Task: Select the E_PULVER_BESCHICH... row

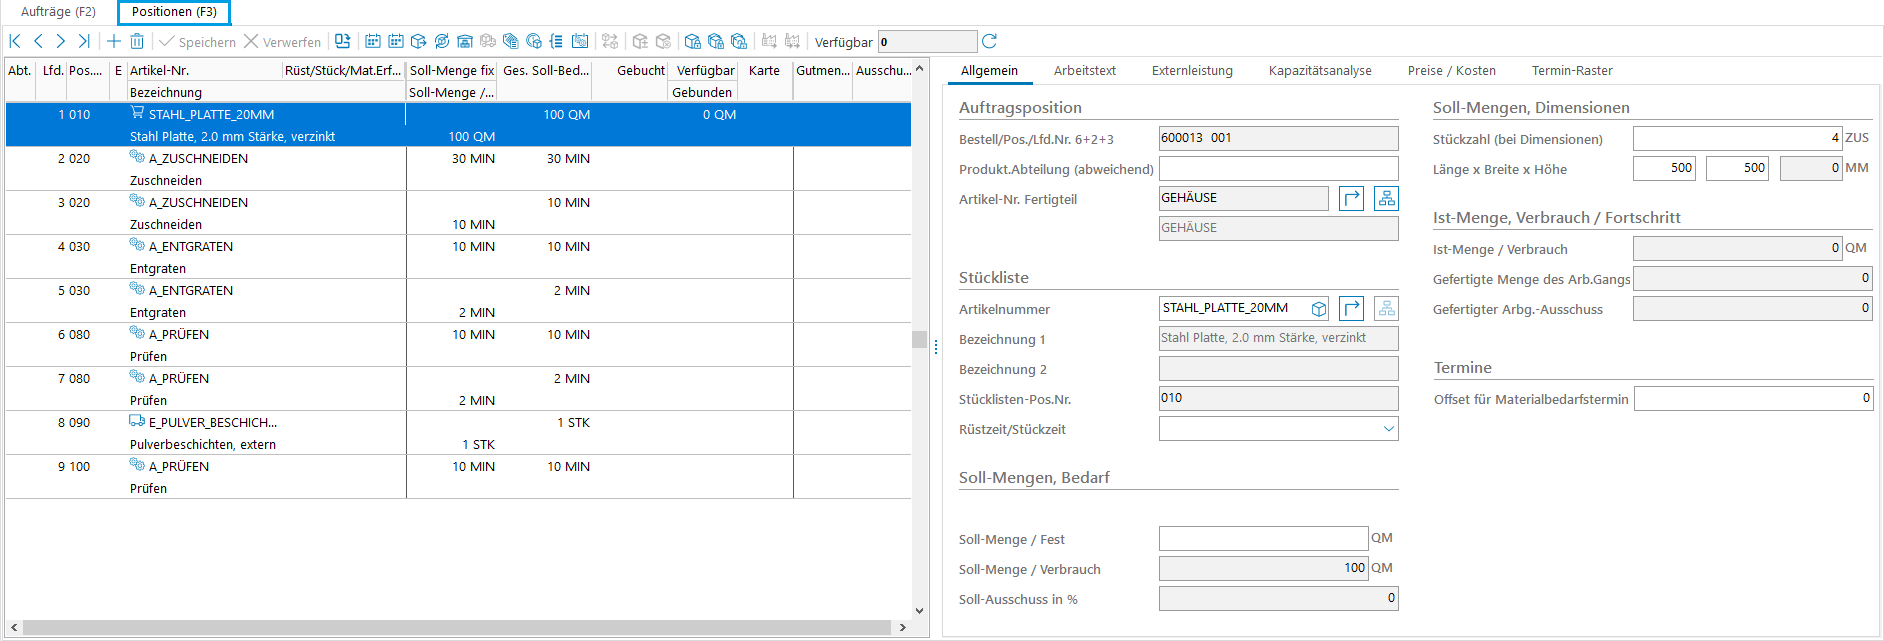Action: point(212,423)
